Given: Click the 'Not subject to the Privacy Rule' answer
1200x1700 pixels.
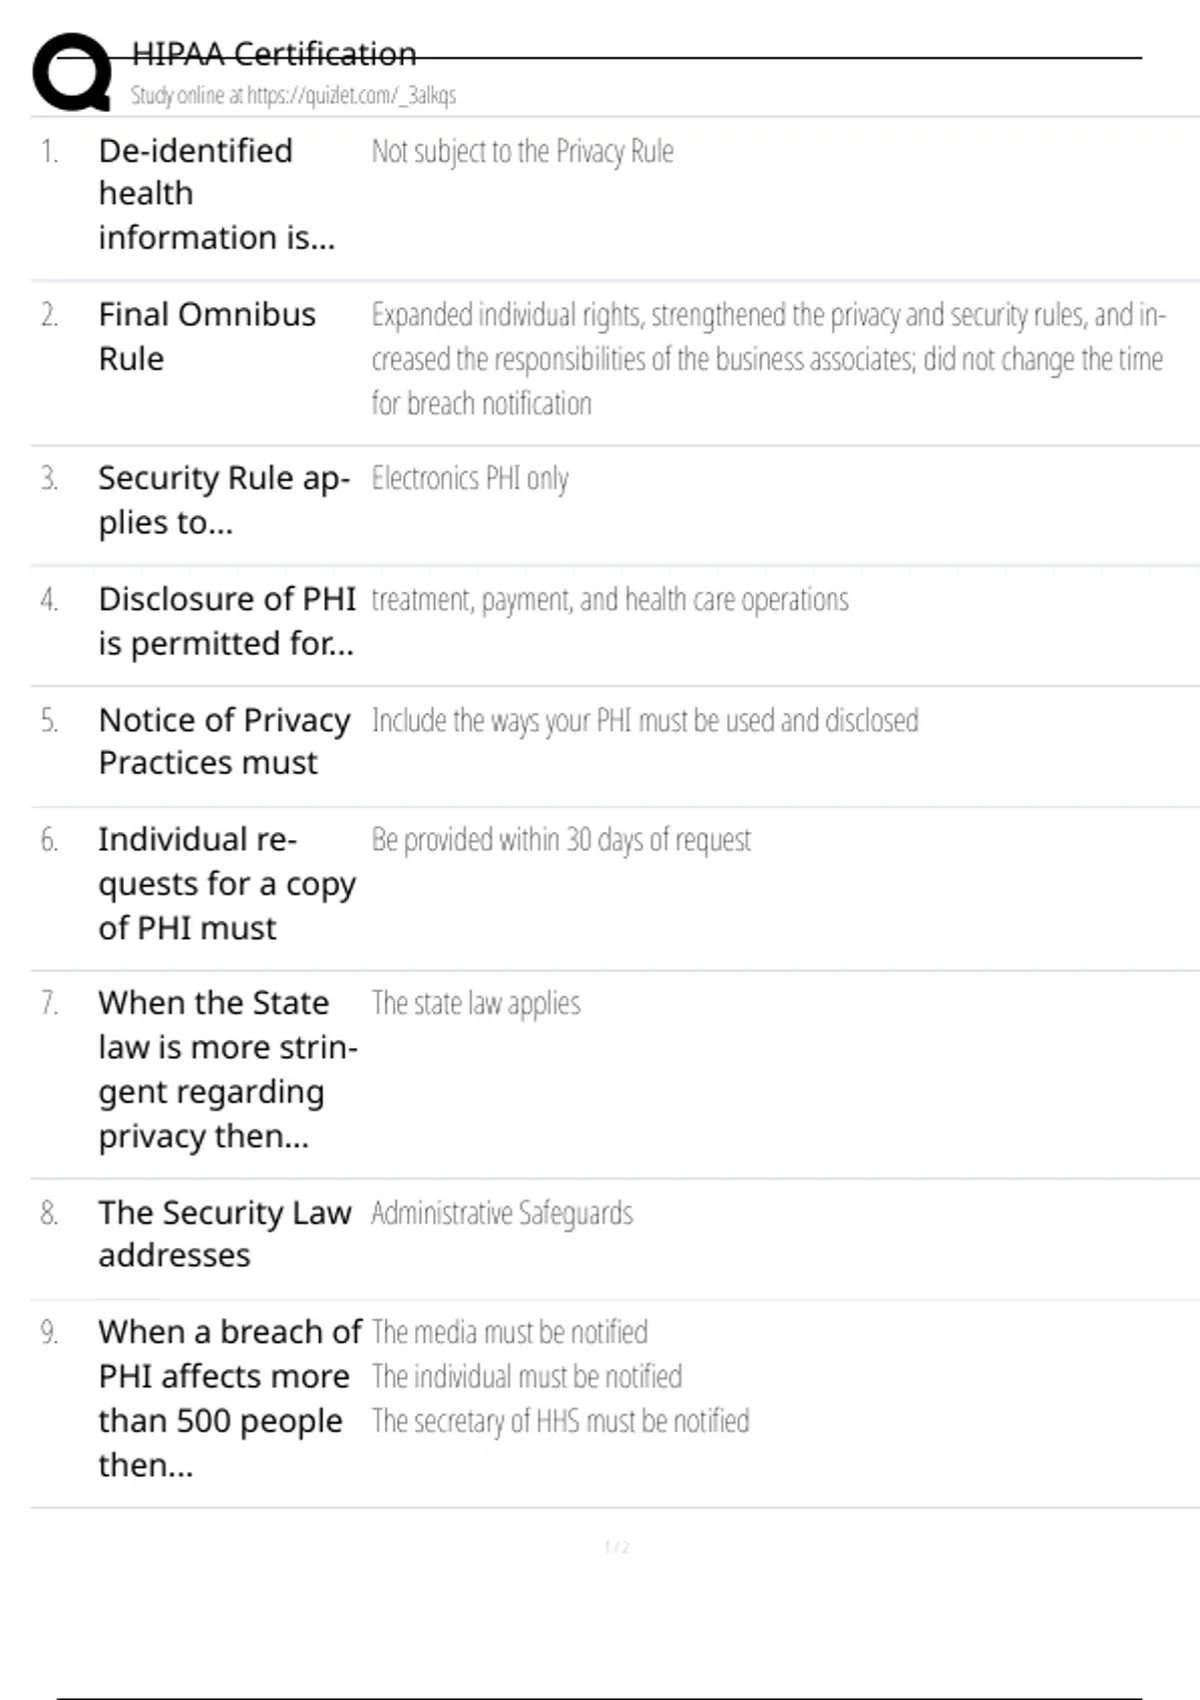Looking at the screenshot, I should (522, 151).
